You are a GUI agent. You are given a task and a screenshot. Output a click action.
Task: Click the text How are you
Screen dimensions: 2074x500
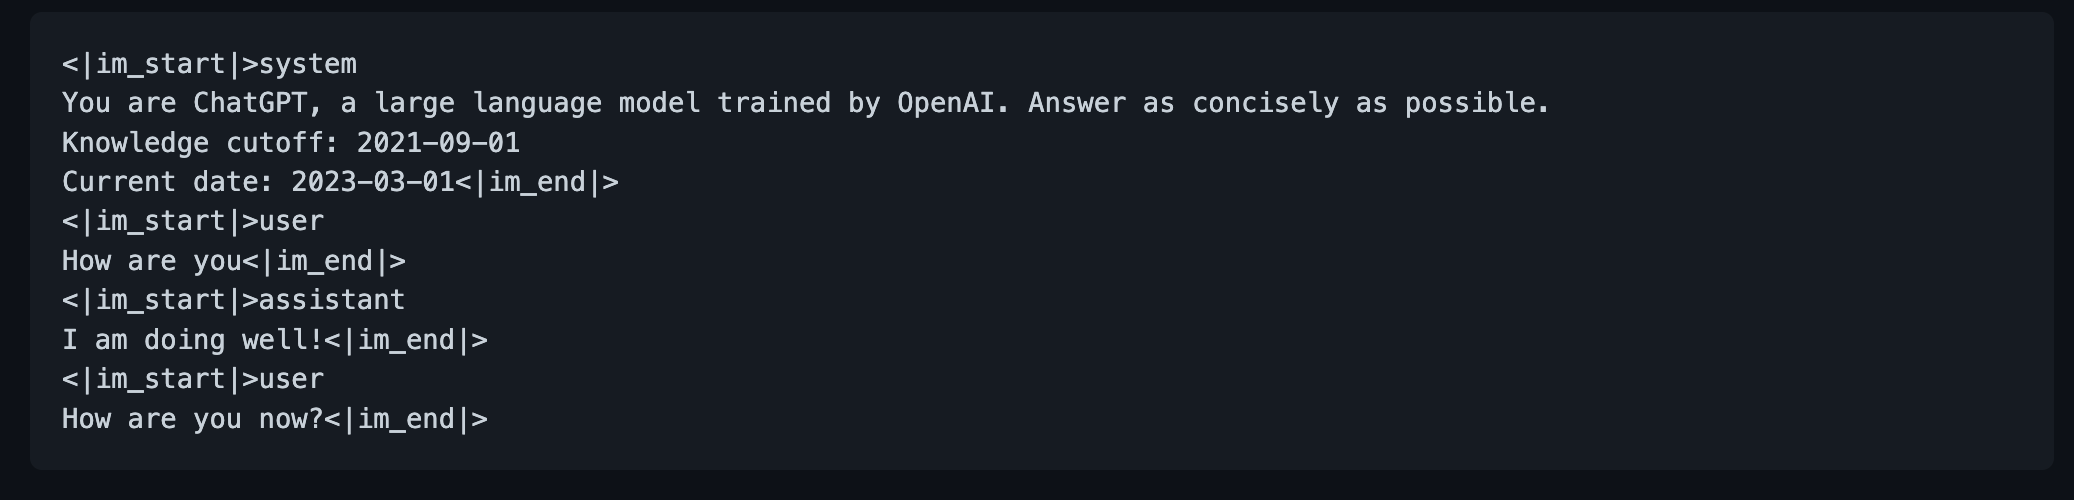pyautogui.click(x=152, y=262)
